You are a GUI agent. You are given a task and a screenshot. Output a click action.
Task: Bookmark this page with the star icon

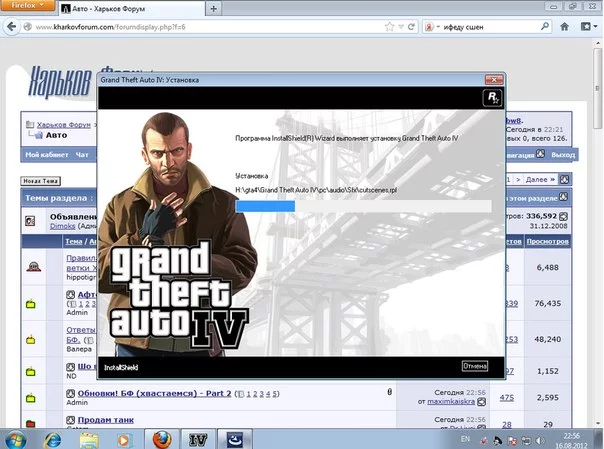(x=389, y=27)
